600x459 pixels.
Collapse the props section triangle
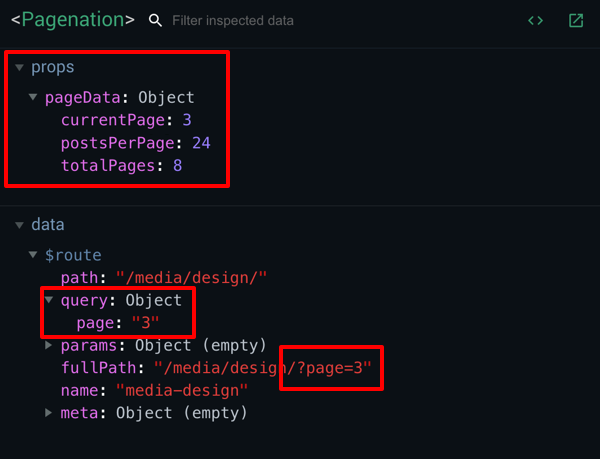[x=20, y=68]
